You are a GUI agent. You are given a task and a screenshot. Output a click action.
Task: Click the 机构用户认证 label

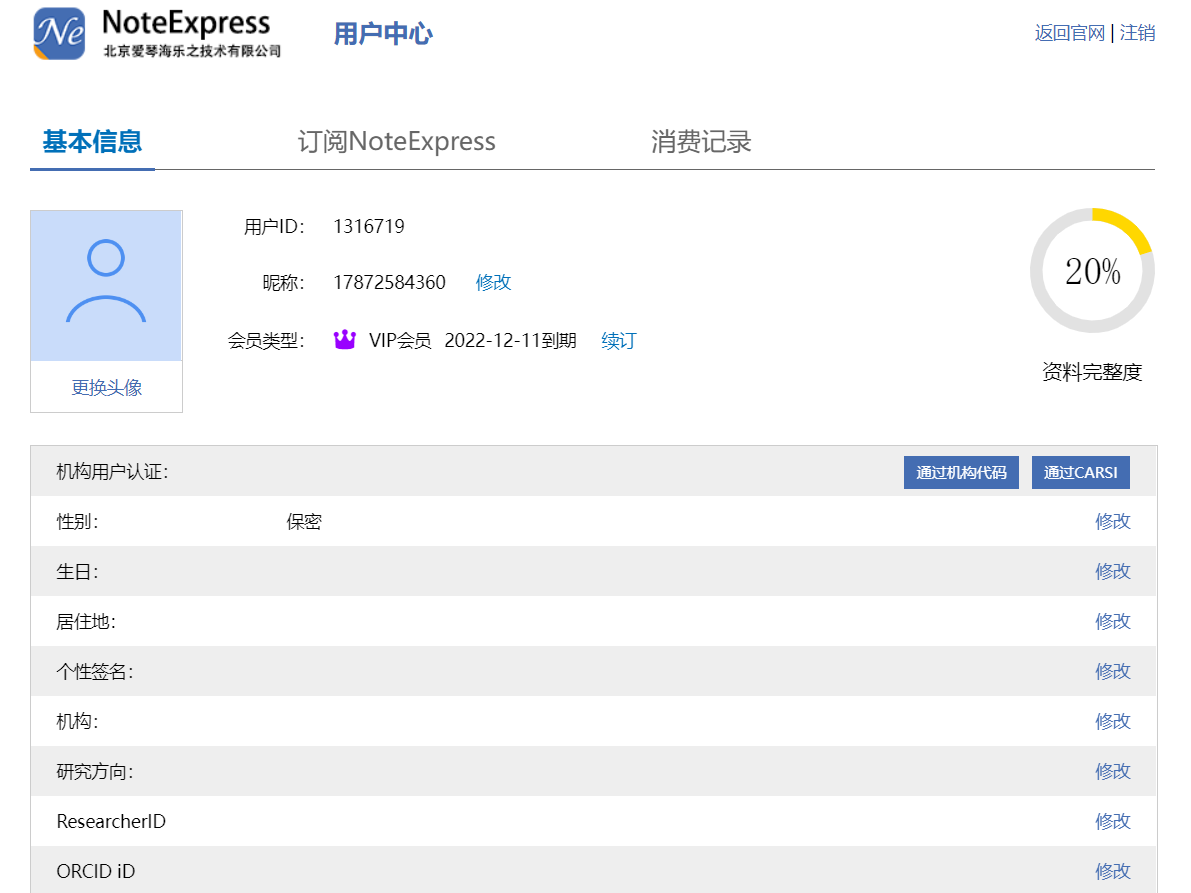click(112, 472)
